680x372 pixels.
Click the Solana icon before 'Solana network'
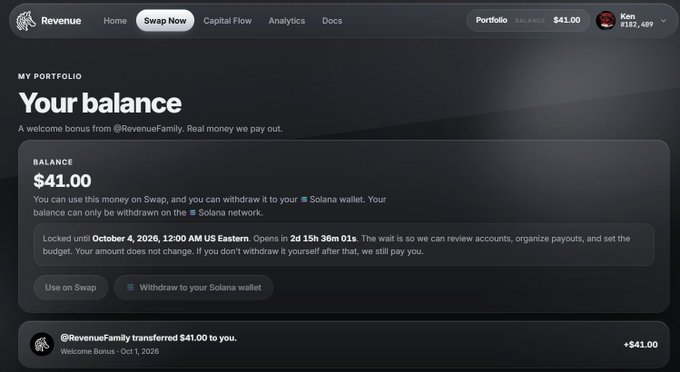pyautogui.click(x=193, y=212)
